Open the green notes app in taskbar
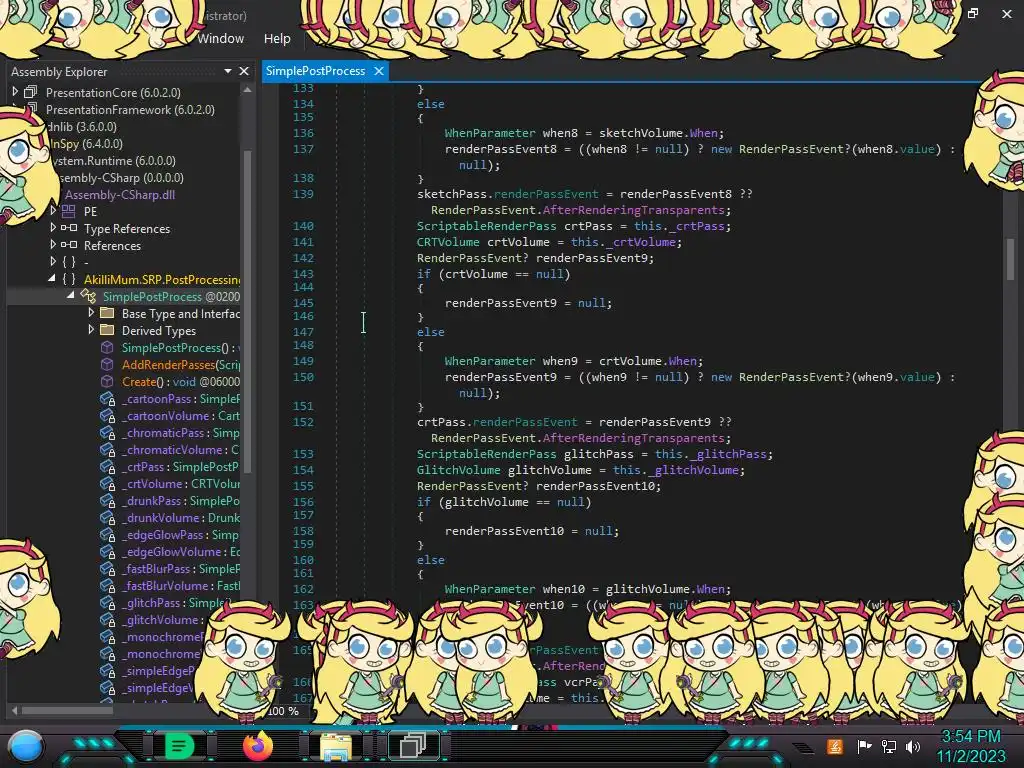Viewport: 1024px width, 768px height. [x=179, y=745]
